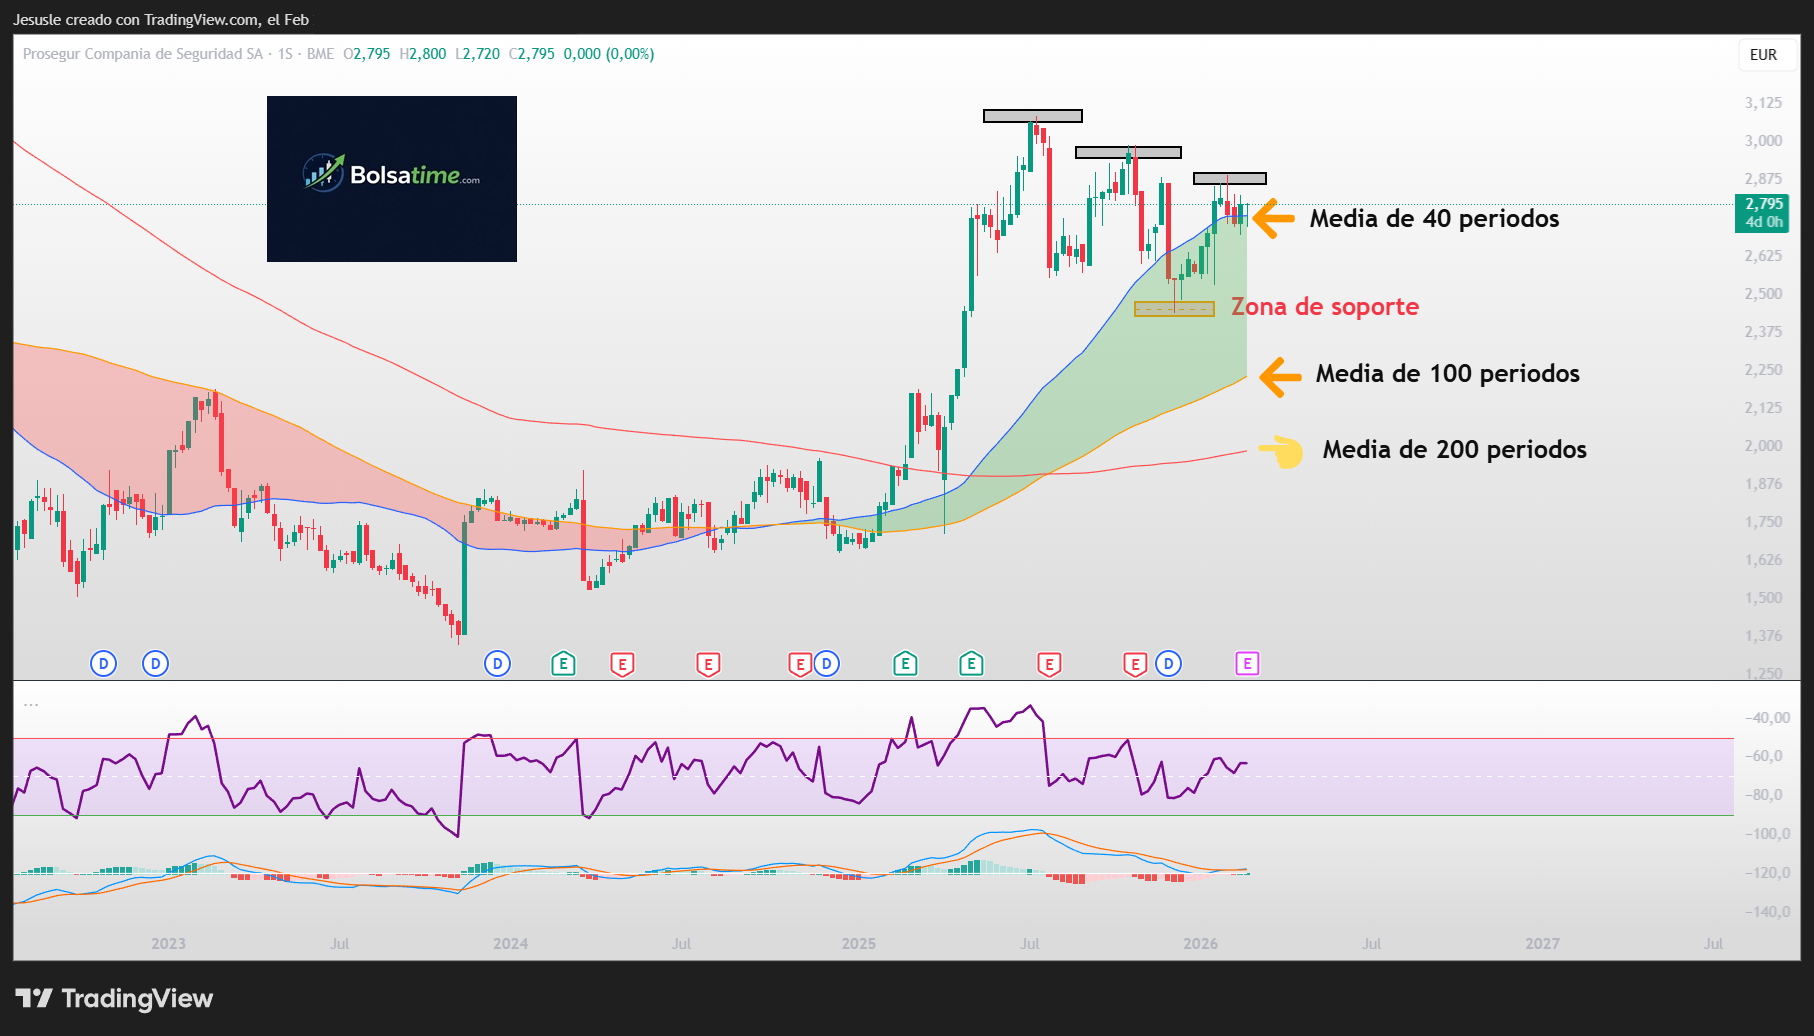Click the blue D marker next to 2026
The image size is (1814, 1036).
click(1168, 663)
